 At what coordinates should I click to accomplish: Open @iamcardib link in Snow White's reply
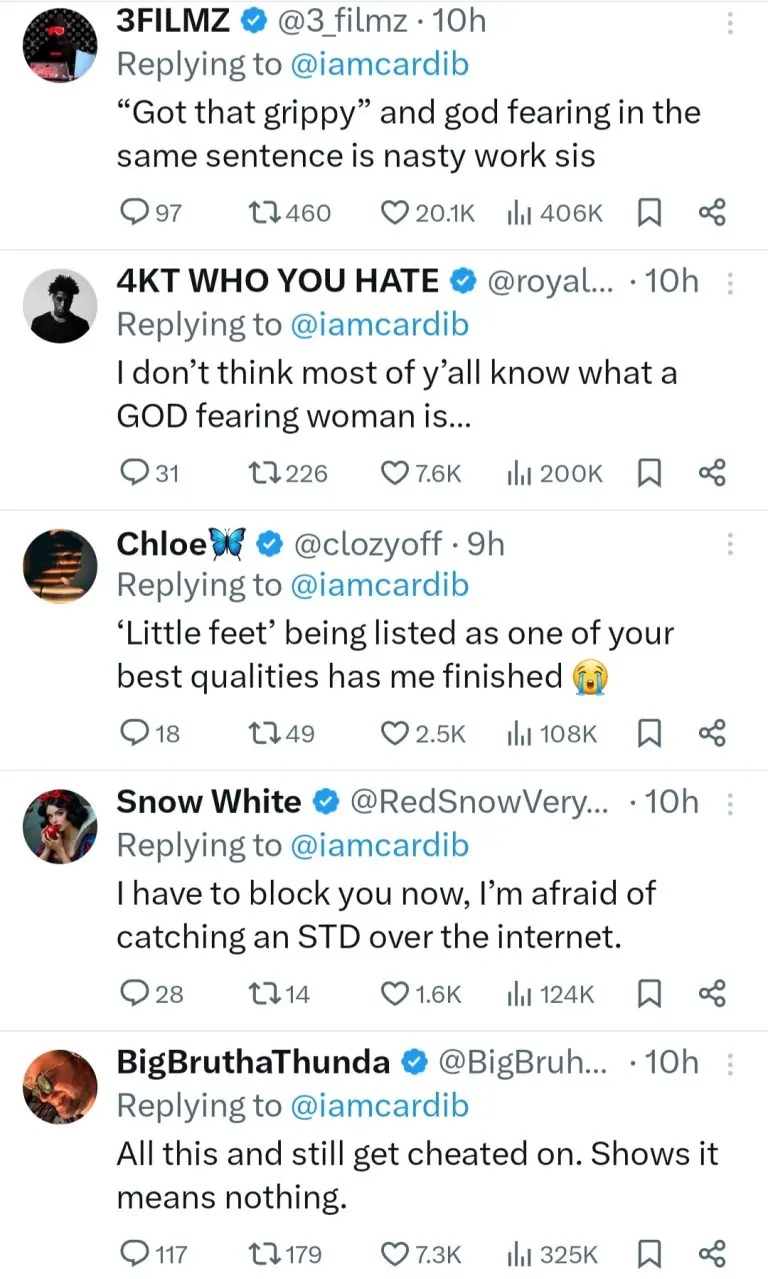379,845
